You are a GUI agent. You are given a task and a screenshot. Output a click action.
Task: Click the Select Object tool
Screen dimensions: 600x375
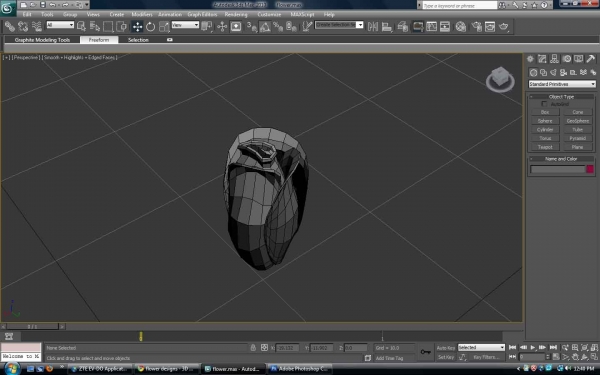click(81, 26)
